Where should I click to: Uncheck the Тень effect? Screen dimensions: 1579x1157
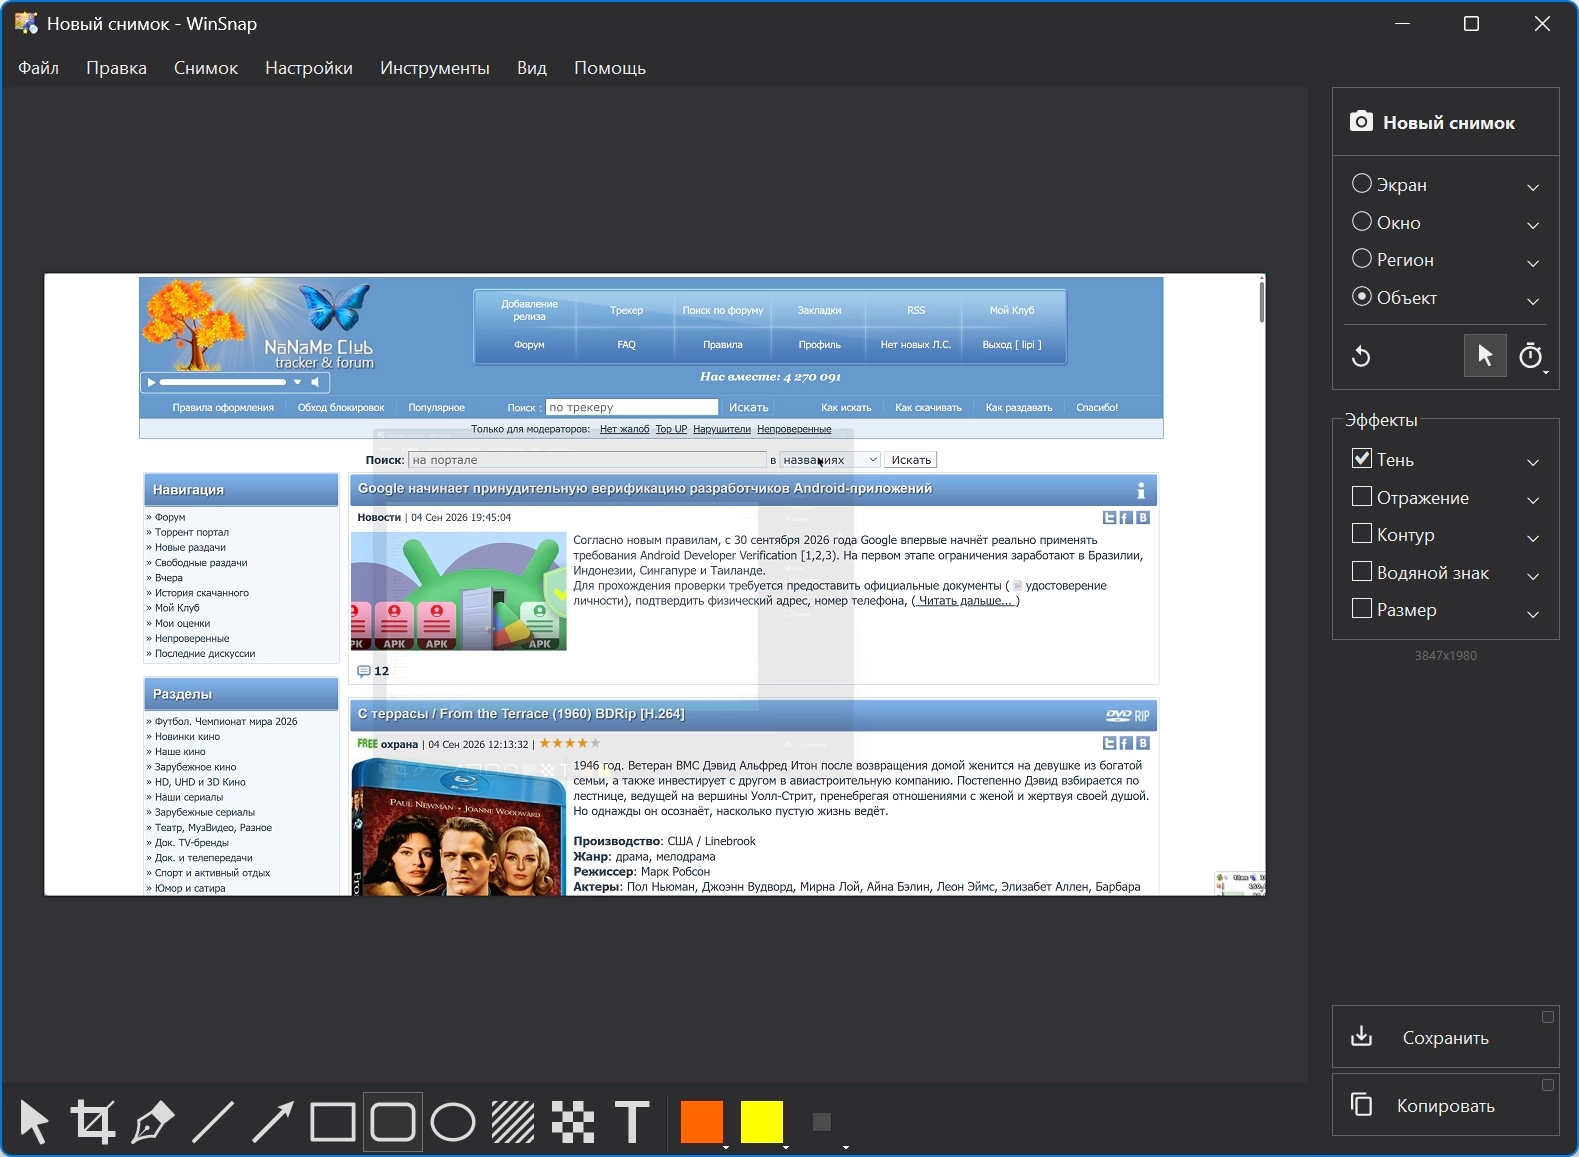tap(1361, 459)
